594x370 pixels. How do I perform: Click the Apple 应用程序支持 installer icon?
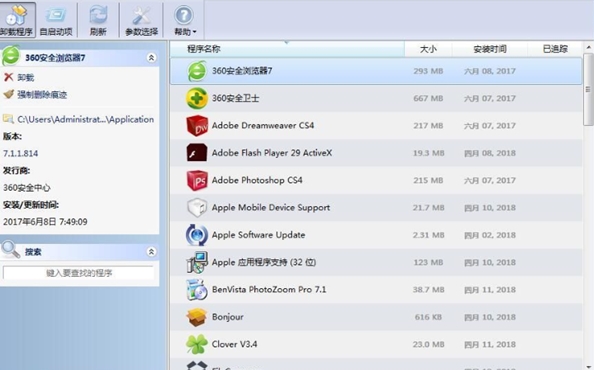coord(197,262)
